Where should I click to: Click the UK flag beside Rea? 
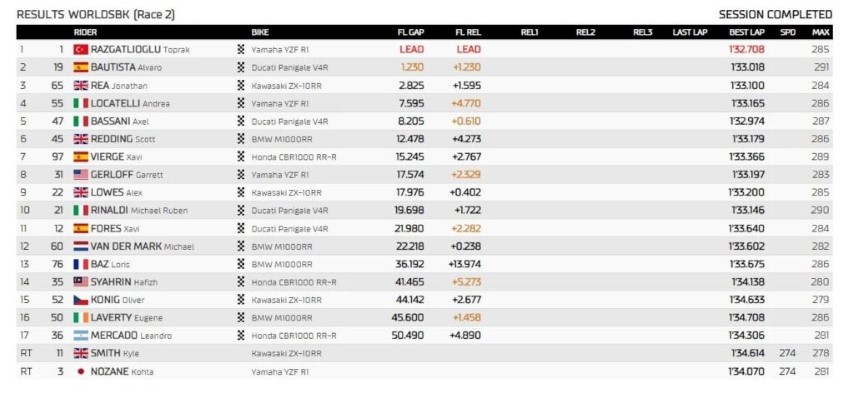pos(81,86)
